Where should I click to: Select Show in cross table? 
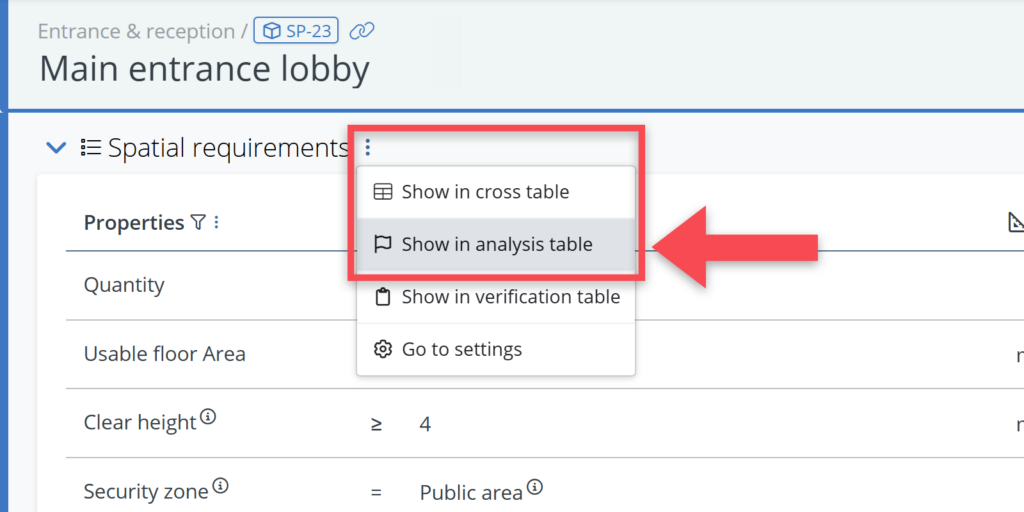point(485,192)
